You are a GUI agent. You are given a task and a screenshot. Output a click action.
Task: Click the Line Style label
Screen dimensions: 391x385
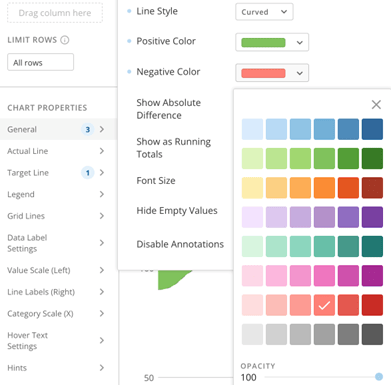click(157, 11)
